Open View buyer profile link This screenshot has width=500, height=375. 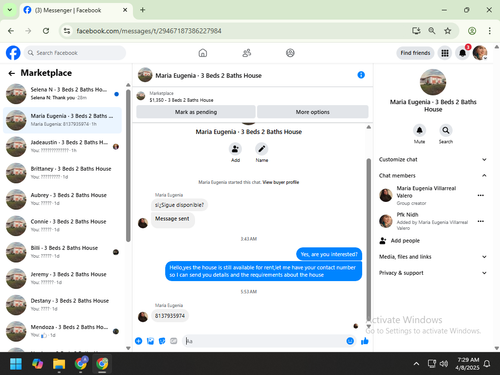point(281,182)
